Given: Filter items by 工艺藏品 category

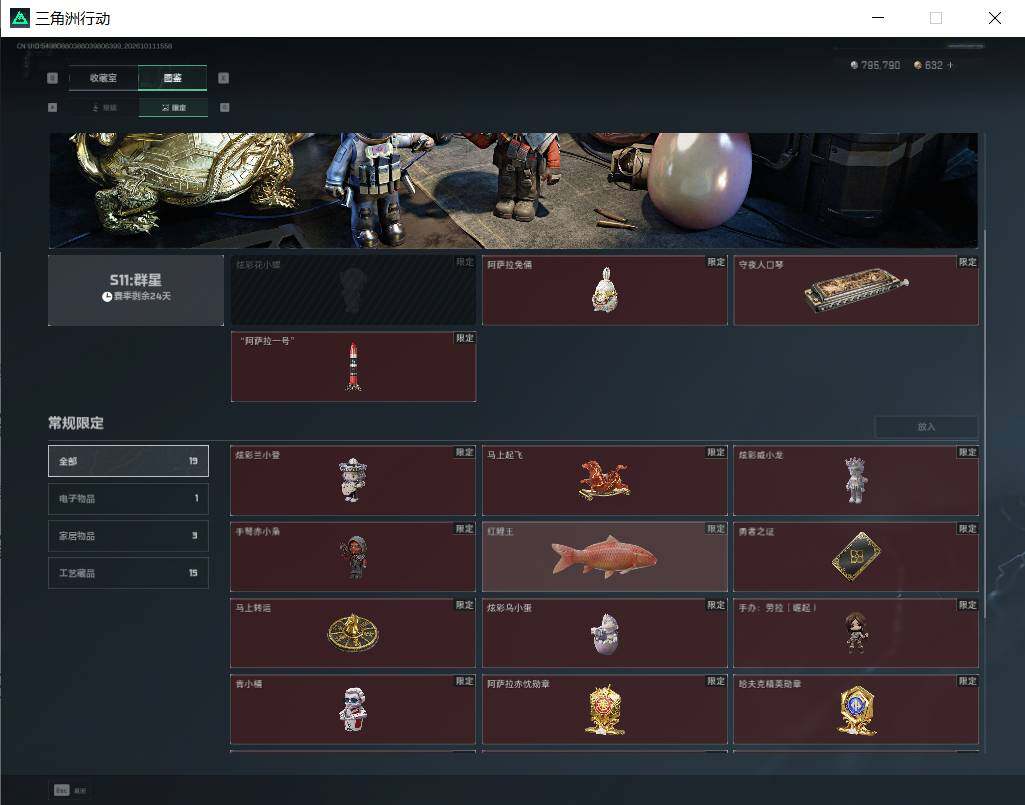Looking at the screenshot, I should pos(128,573).
